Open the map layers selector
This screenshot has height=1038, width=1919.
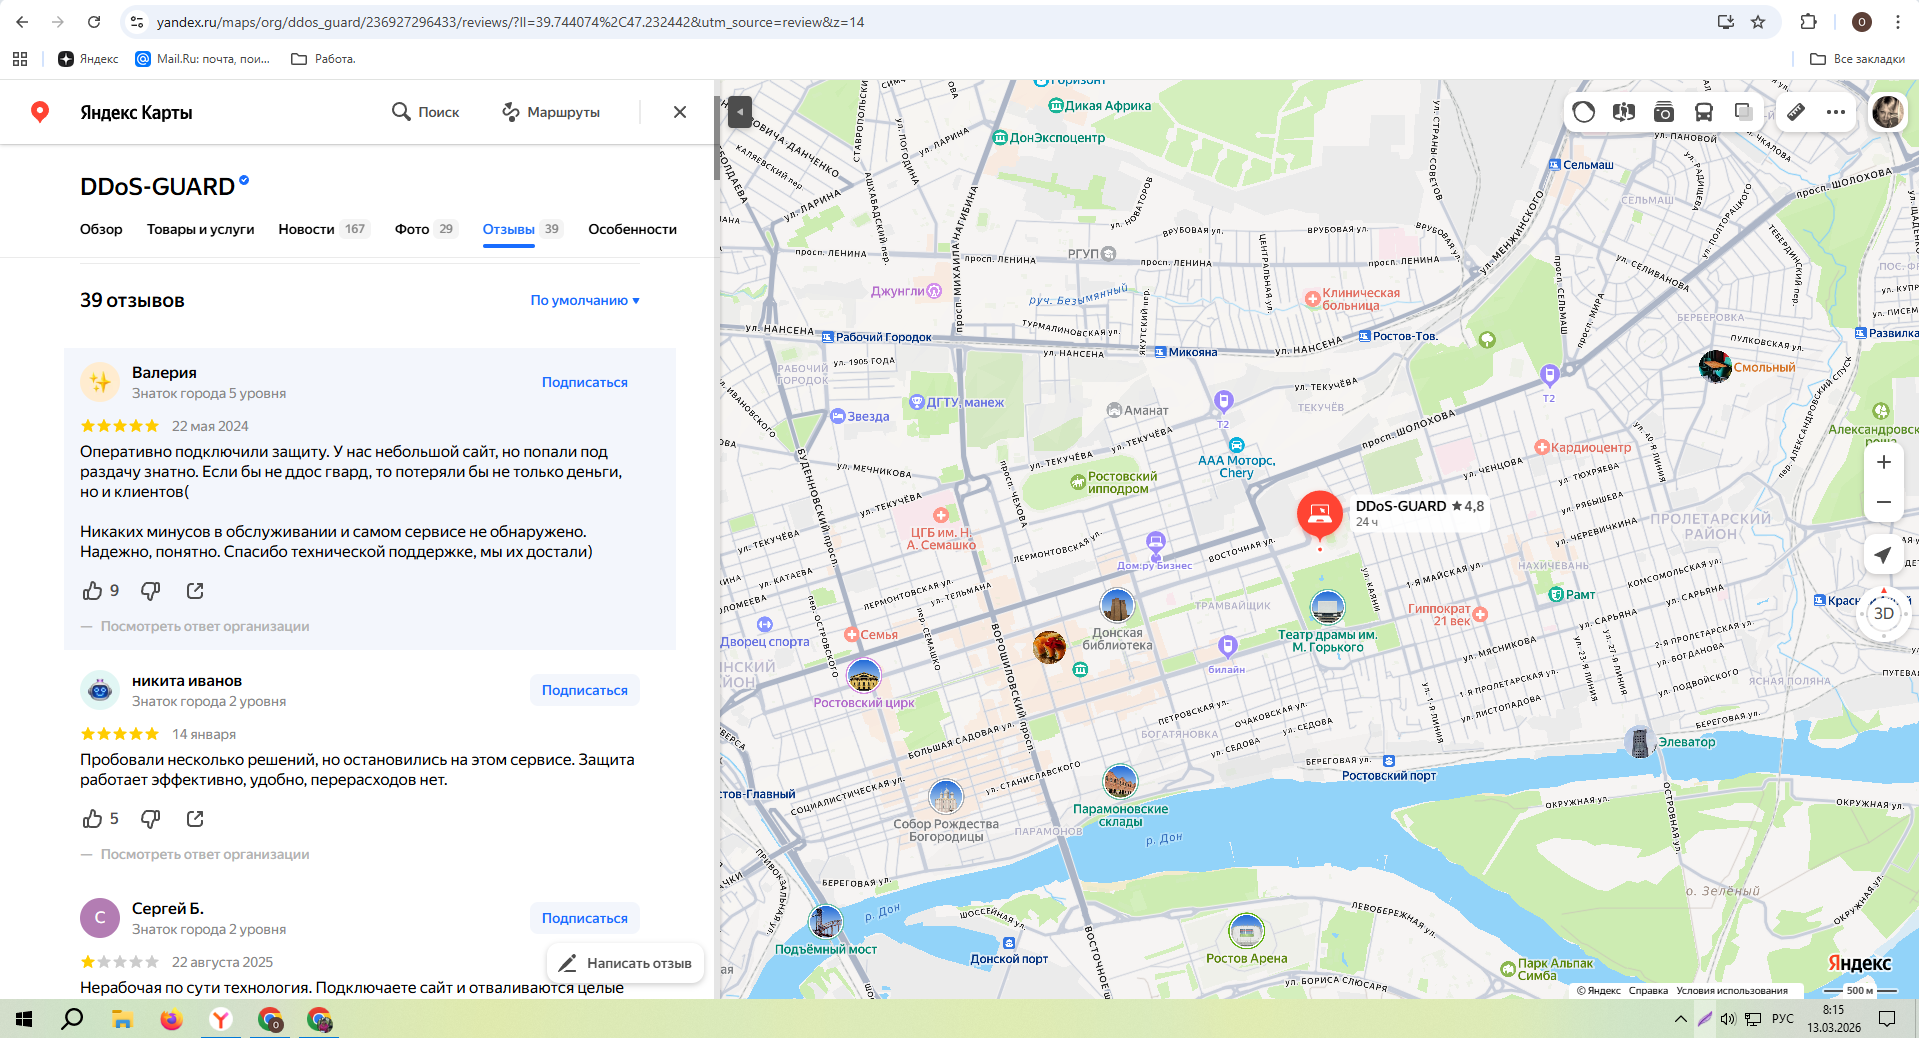pyautogui.click(x=1743, y=112)
